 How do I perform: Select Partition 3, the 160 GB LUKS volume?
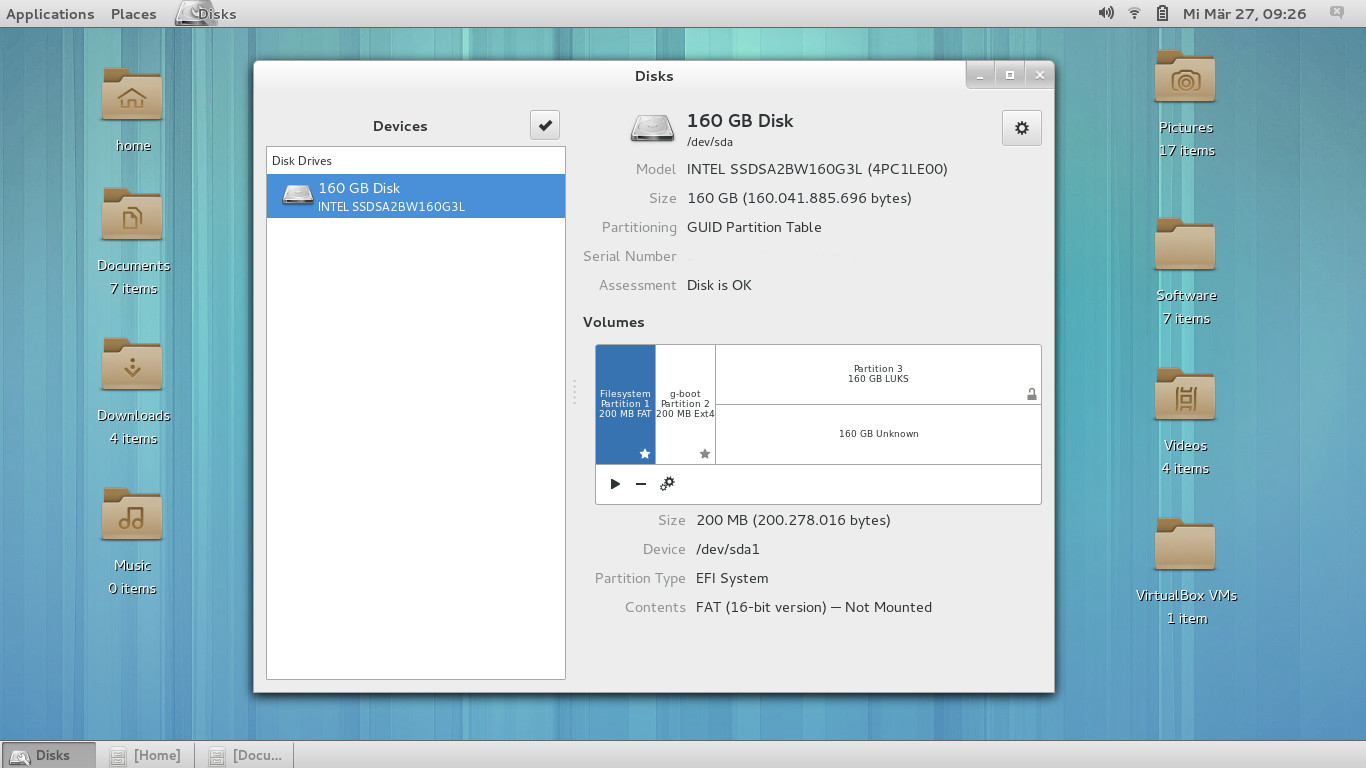tap(878, 375)
